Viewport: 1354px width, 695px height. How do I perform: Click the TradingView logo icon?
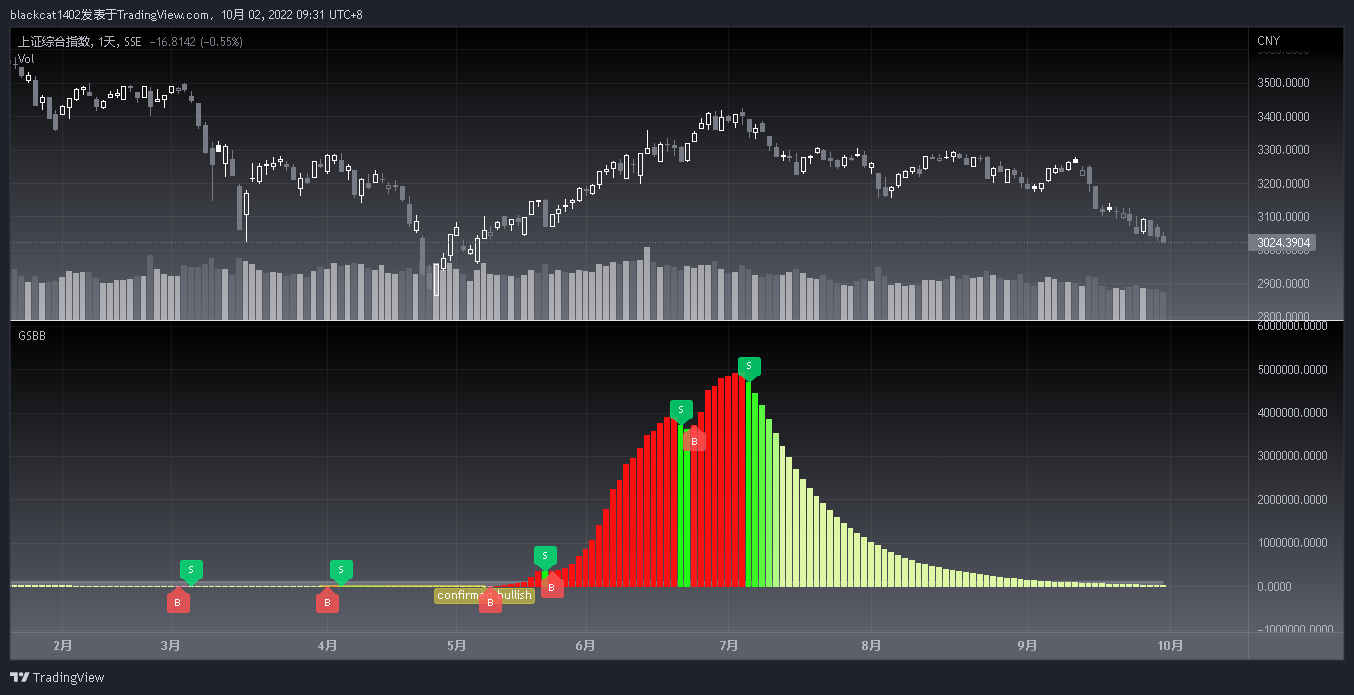point(19,677)
